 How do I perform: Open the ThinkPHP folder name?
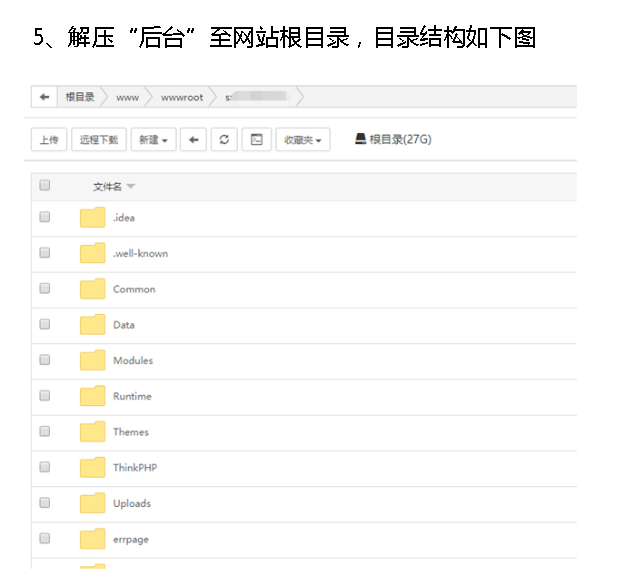click(x=135, y=468)
